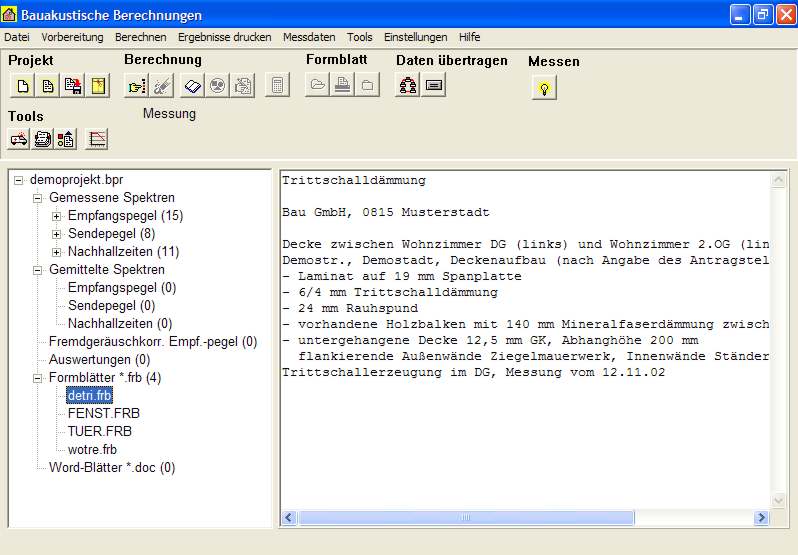Click the '- 24 mm Rauhspund' line
The image size is (798, 555).
[x=350, y=308]
